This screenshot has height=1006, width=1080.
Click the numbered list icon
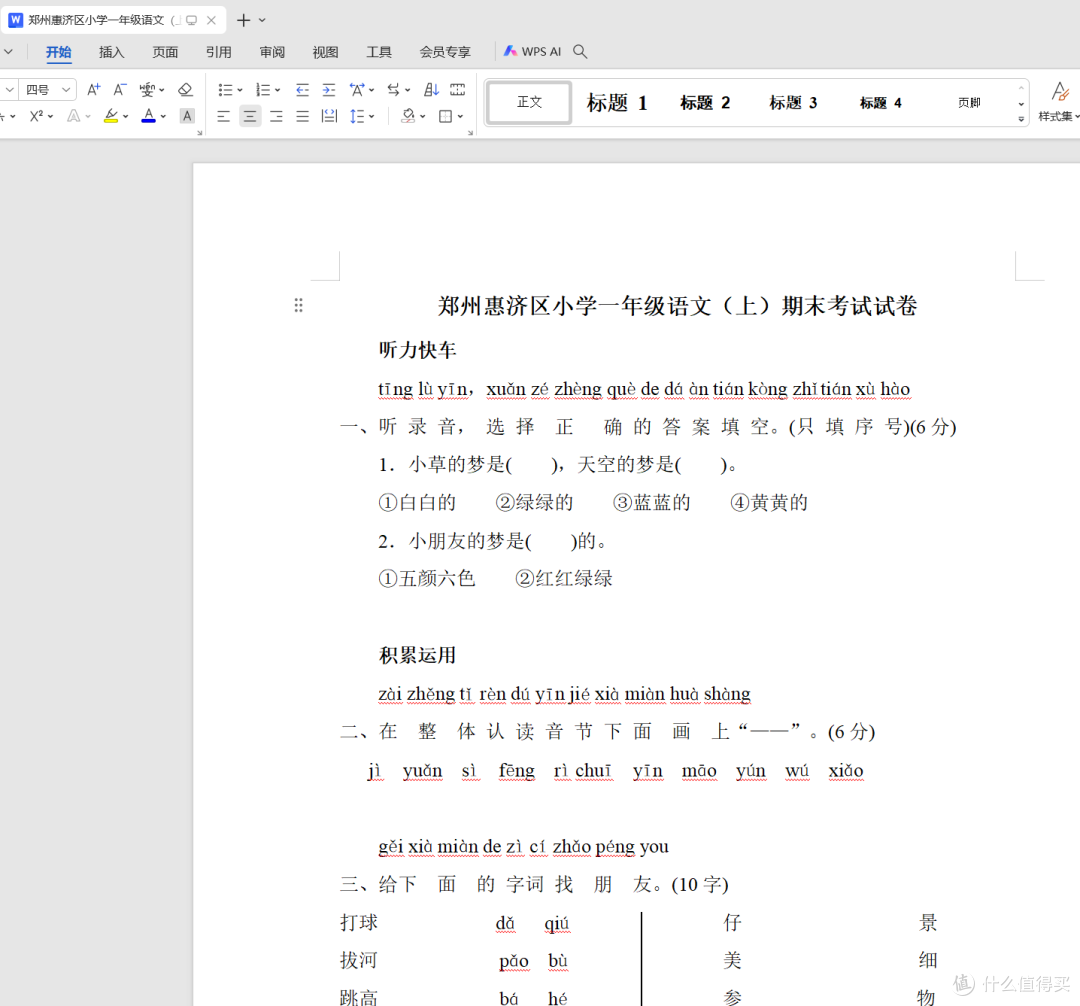click(262, 90)
